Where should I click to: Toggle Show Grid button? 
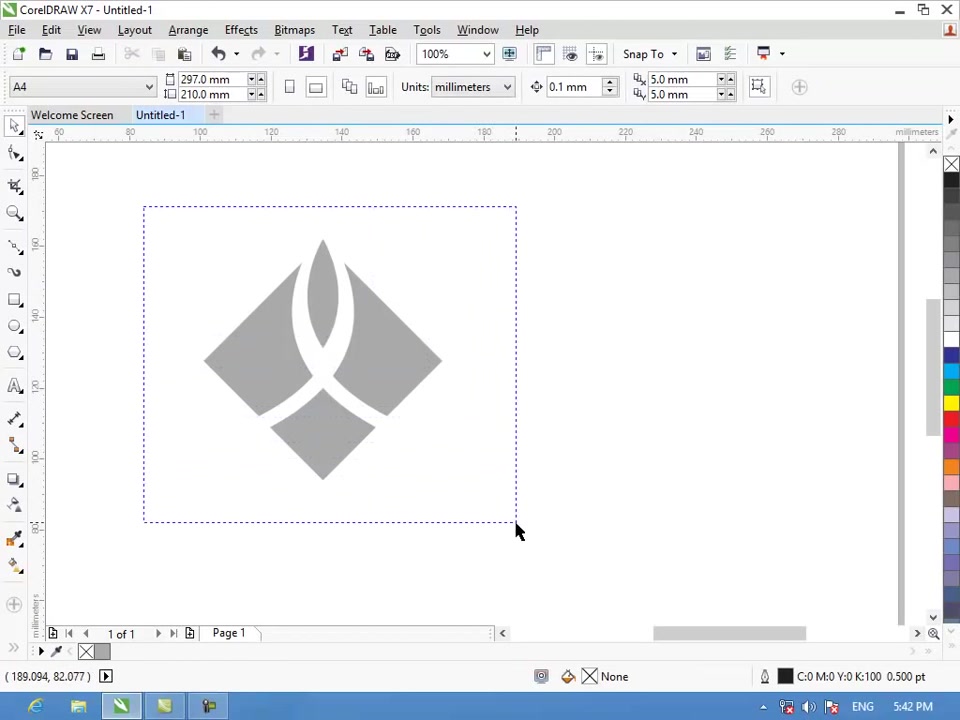pyautogui.click(x=570, y=54)
